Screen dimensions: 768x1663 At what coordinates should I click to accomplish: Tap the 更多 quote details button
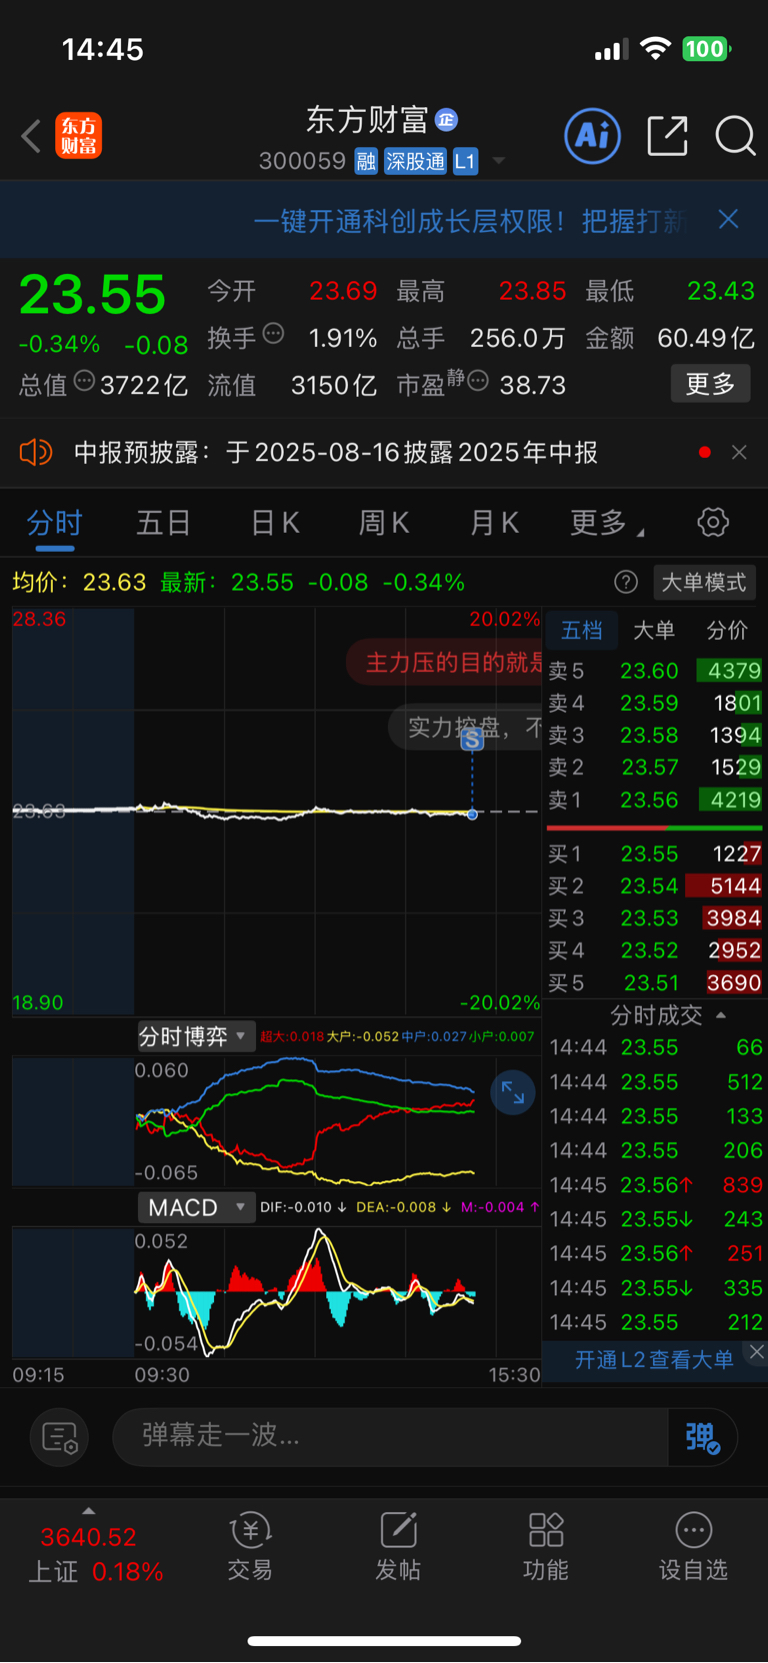pyautogui.click(x=710, y=384)
